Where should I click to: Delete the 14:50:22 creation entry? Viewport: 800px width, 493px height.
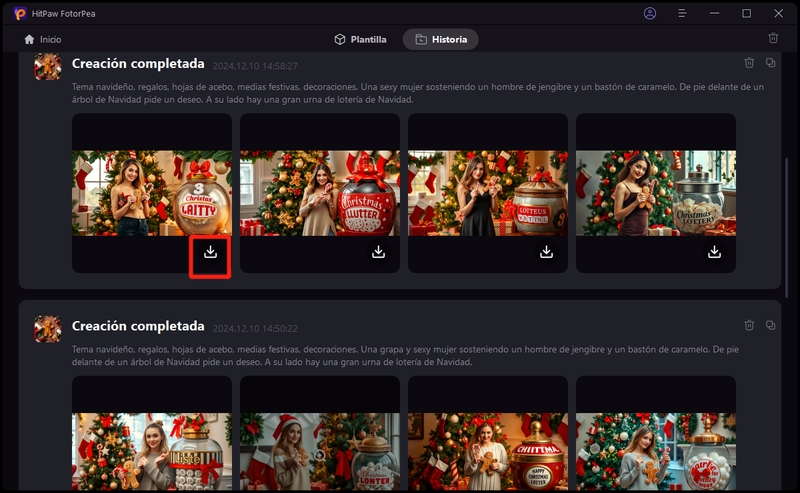[x=749, y=325]
